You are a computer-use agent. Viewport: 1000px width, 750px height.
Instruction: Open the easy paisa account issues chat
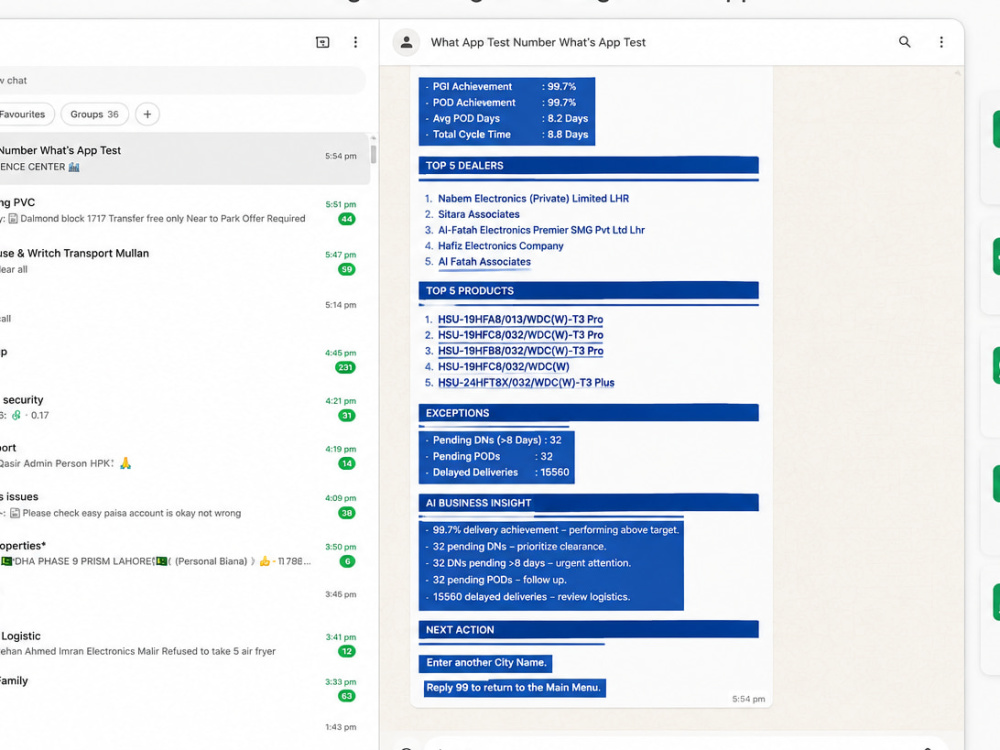click(184, 505)
